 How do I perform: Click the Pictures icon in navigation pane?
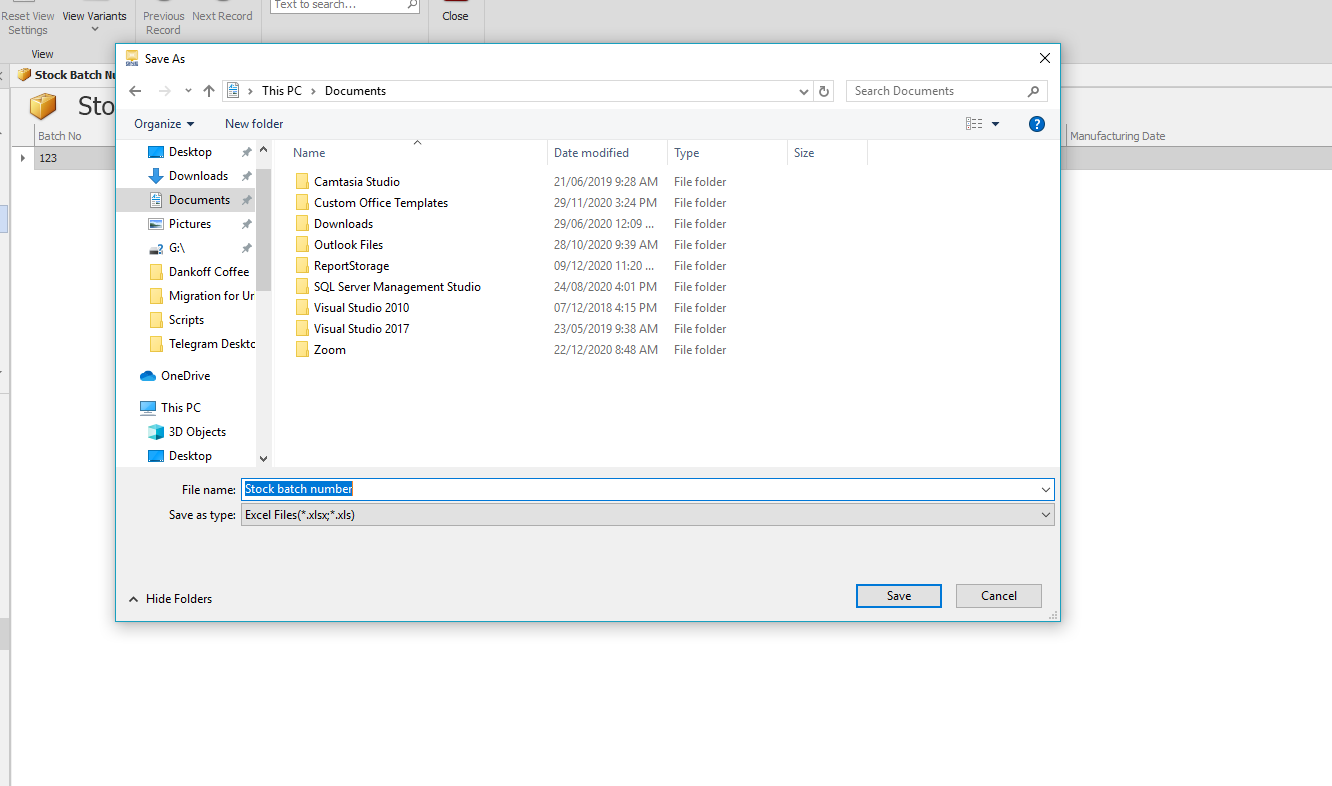156,224
